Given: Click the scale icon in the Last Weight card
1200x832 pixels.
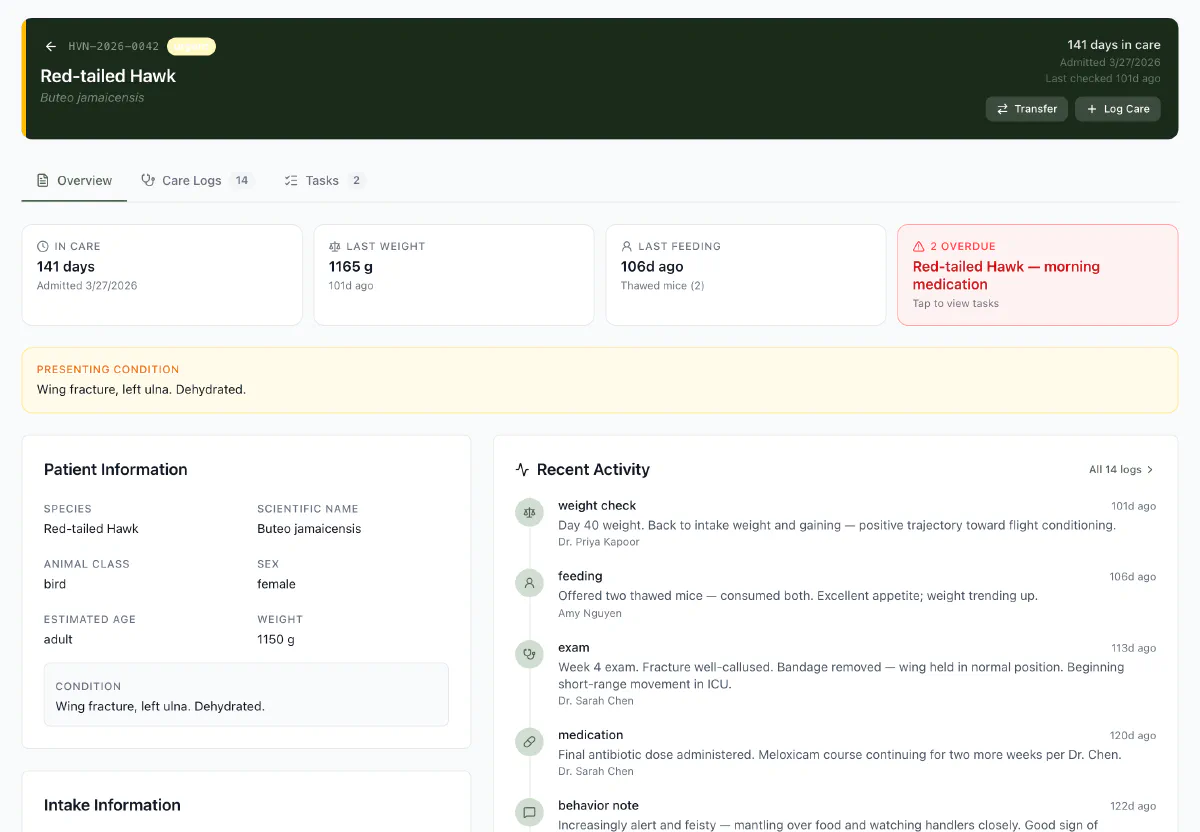Looking at the screenshot, I should point(335,246).
